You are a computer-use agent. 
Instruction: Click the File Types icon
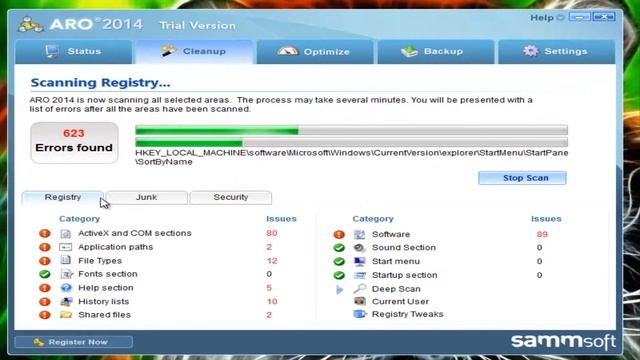point(65,260)
